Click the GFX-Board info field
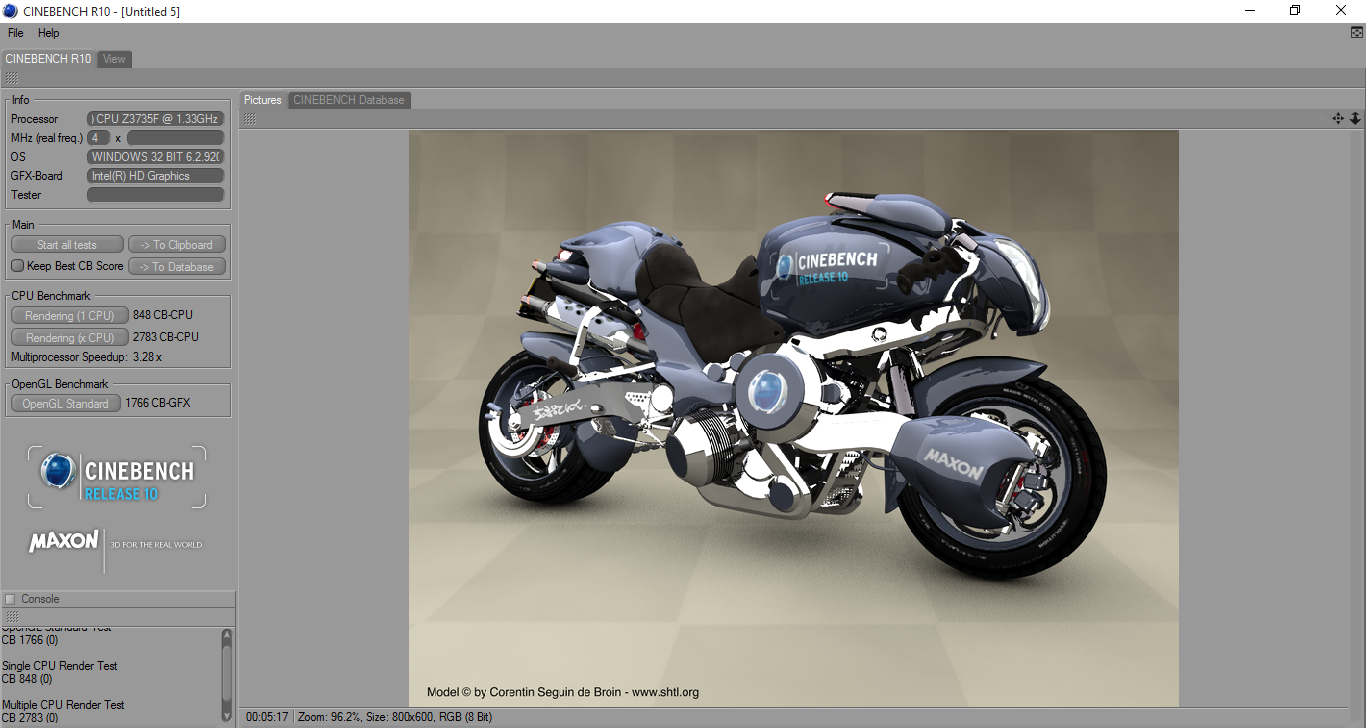Image resolution: width=1366 pixels, height=728 pixels. click(x=156, y=176)
